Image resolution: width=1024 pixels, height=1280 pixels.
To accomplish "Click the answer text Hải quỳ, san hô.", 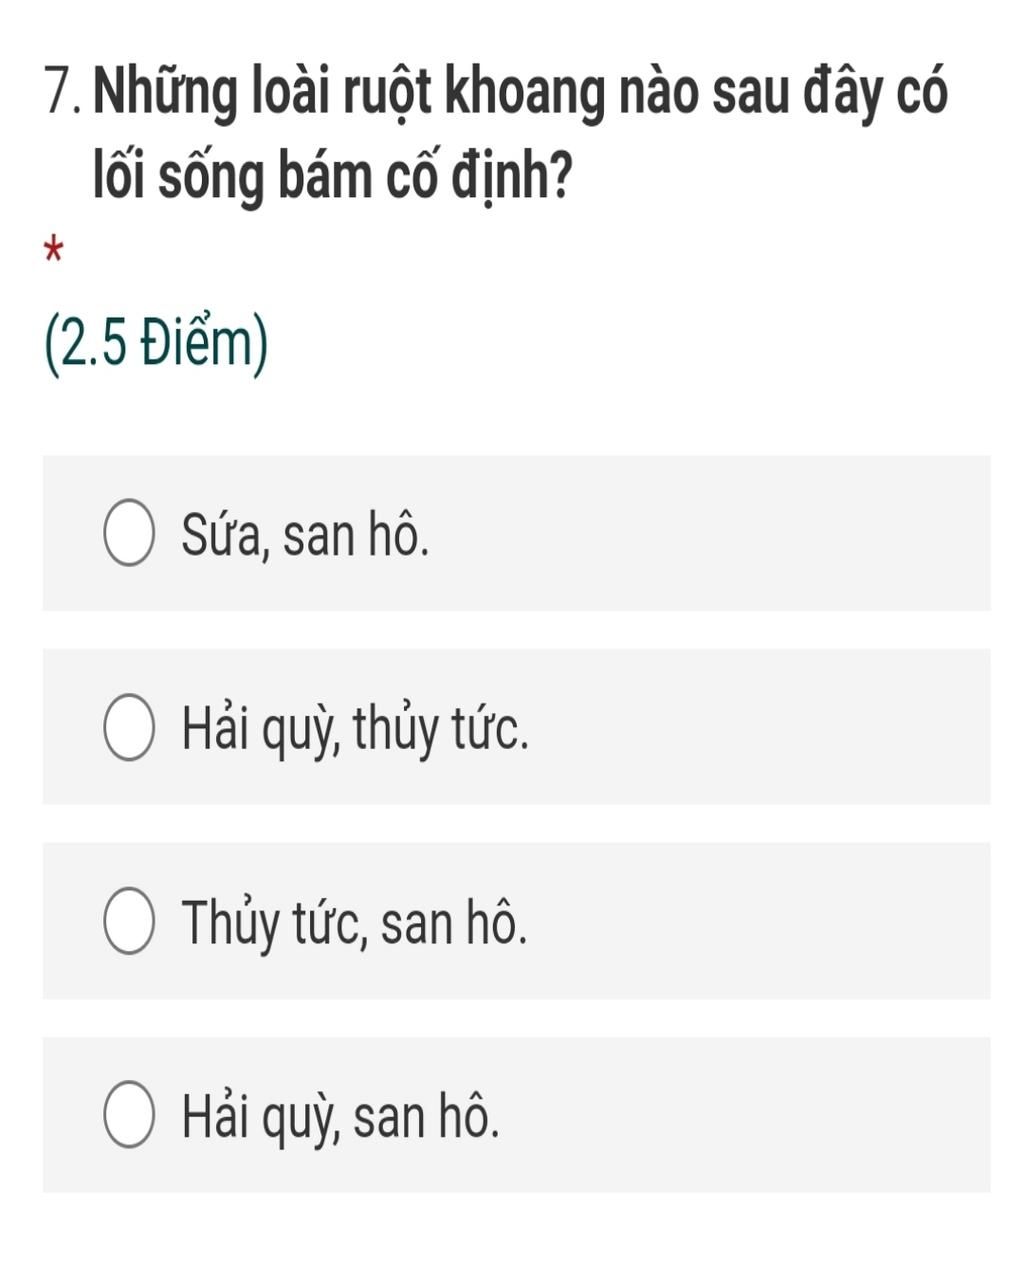I will tap(340, 1118).
